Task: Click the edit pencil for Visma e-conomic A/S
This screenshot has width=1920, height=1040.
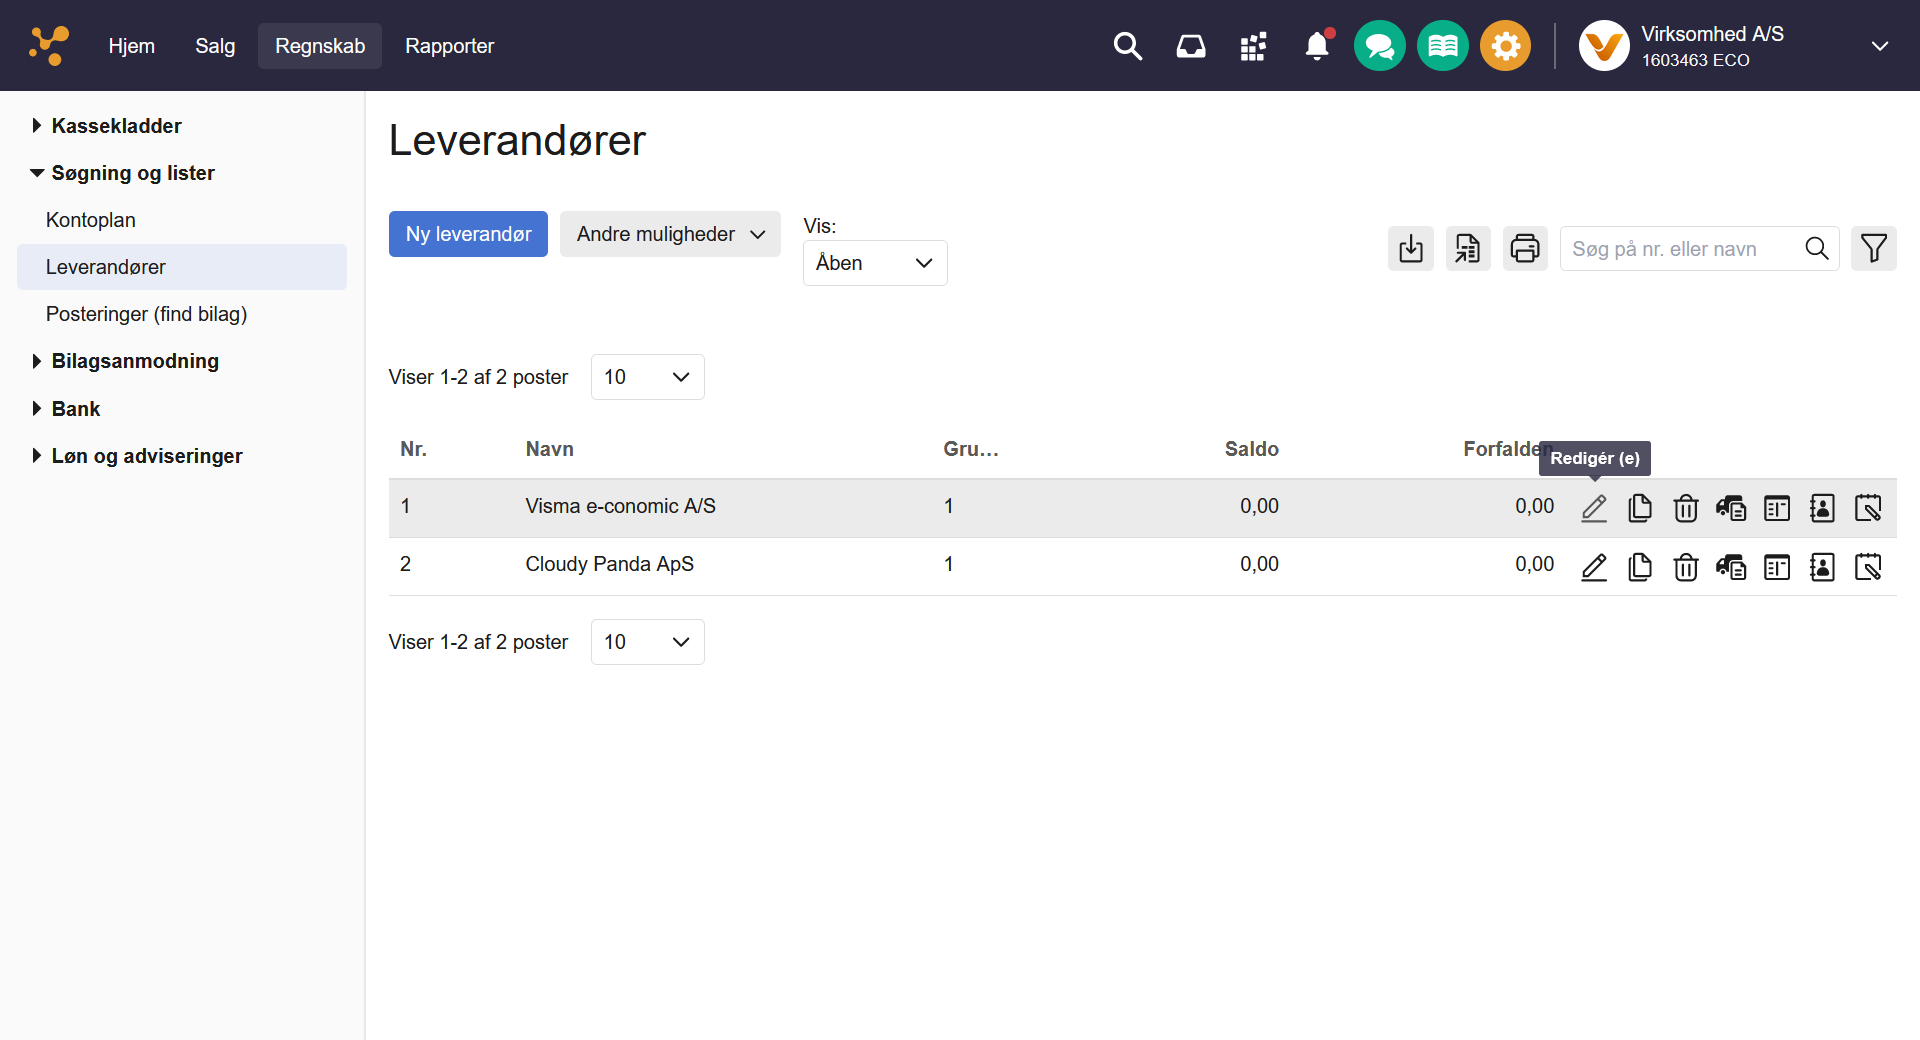Action: click(x=1594, y=508)
